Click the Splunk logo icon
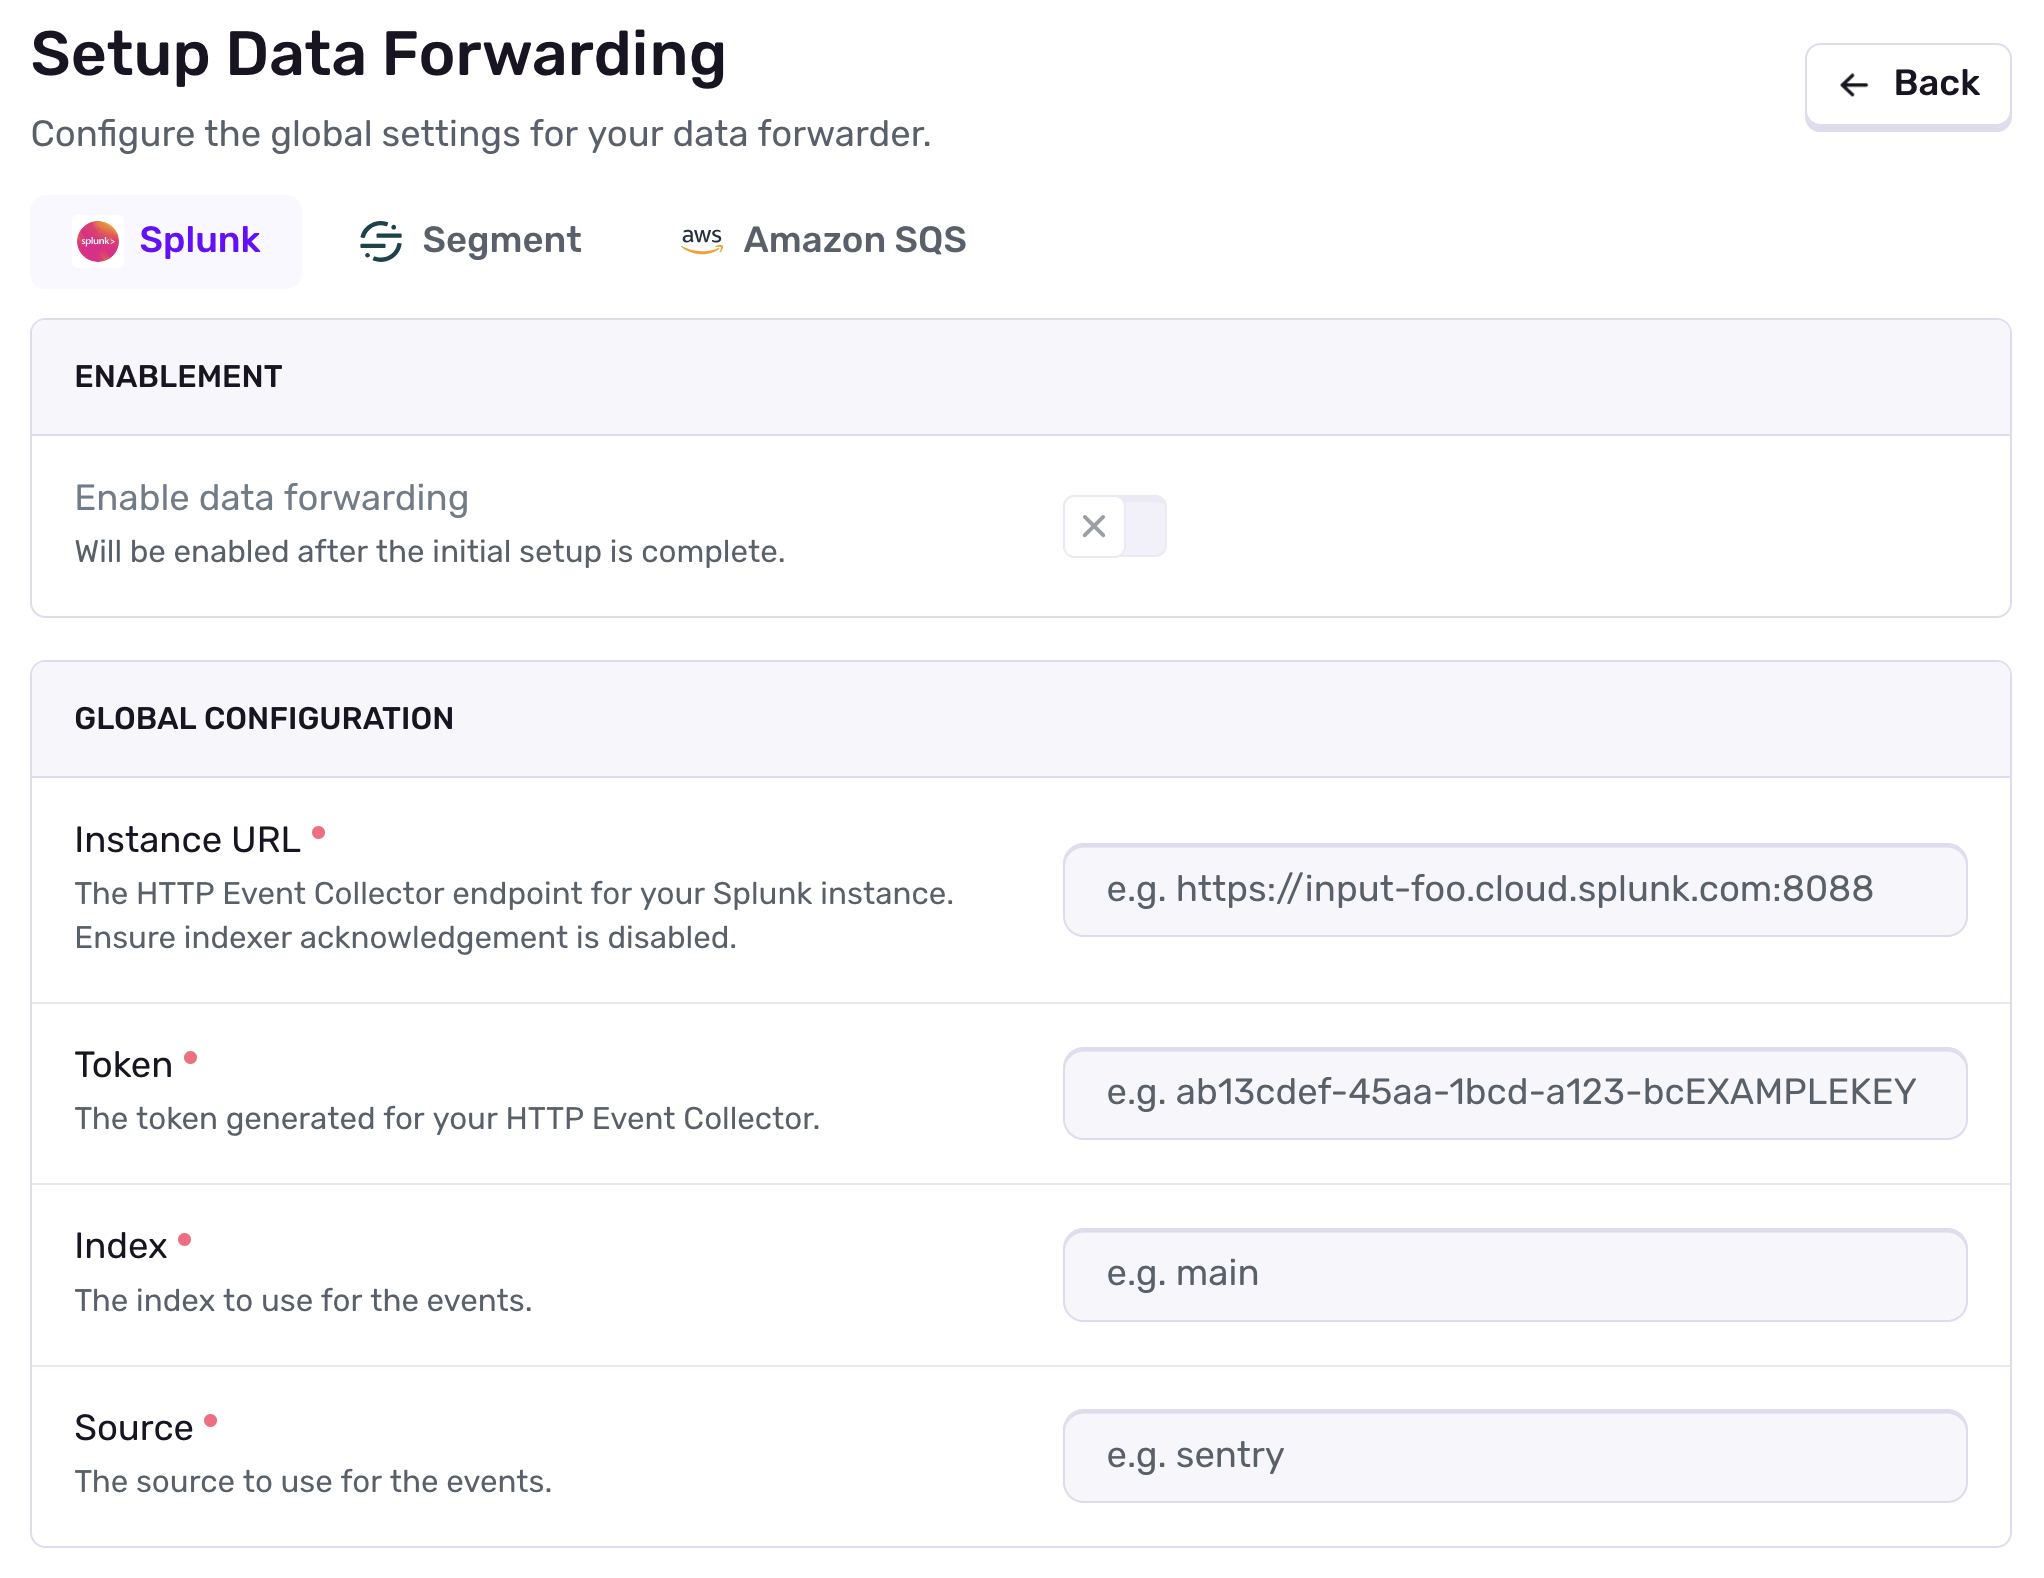The height and width of the screenshot is (1578, 2044). [100, 240]
